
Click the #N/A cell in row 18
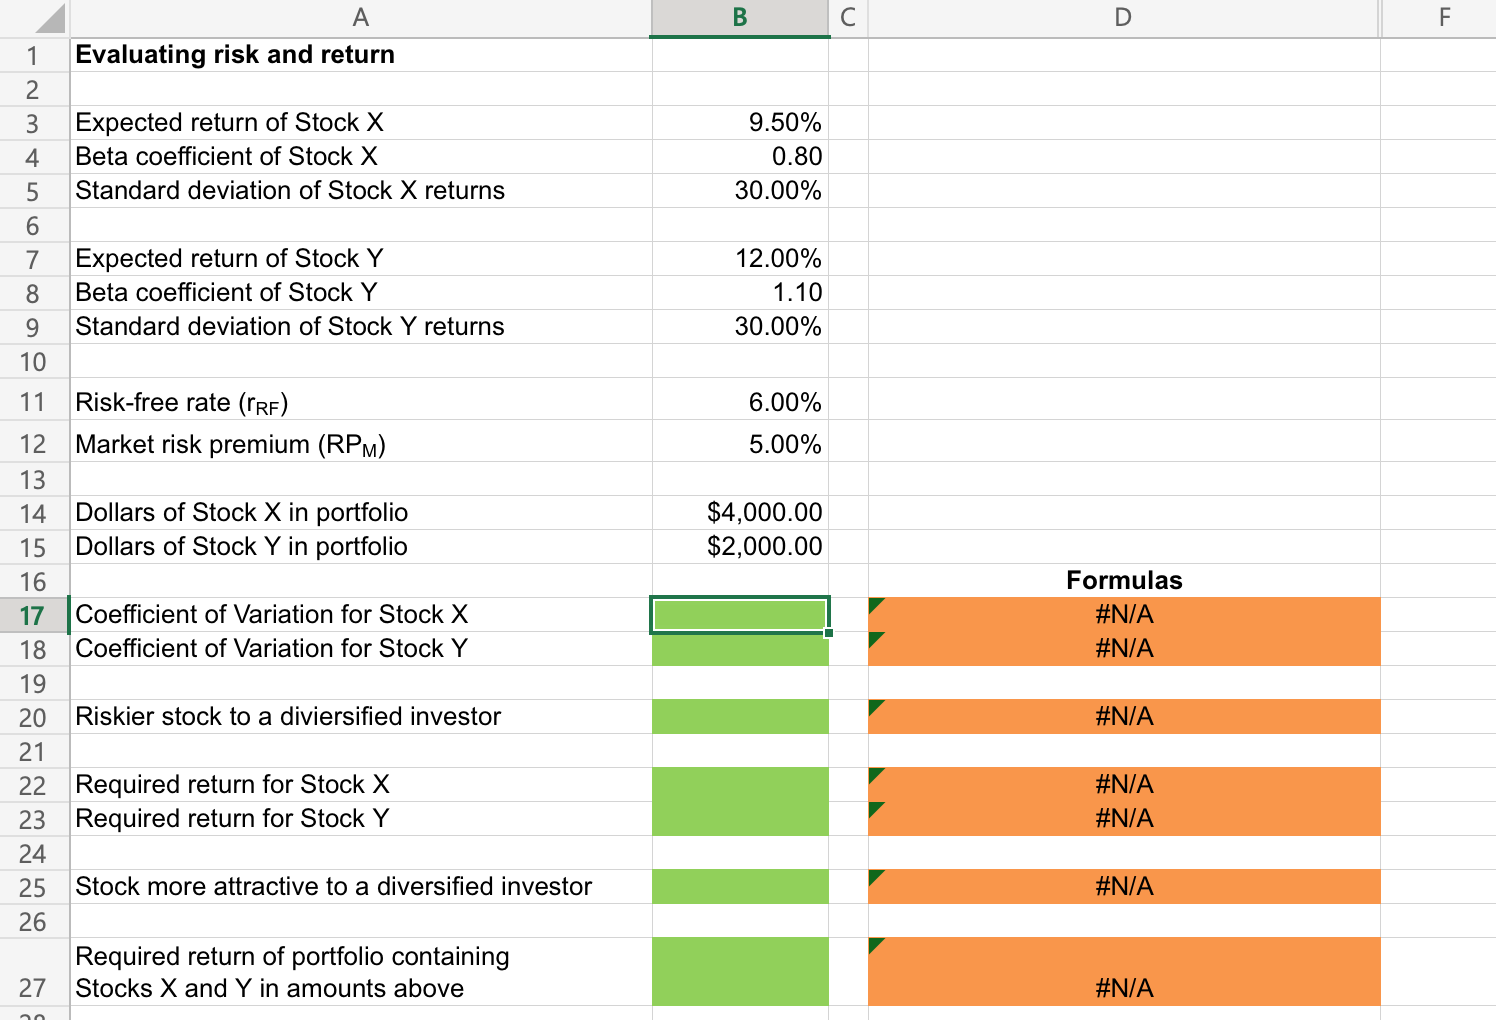[1124, 649]
